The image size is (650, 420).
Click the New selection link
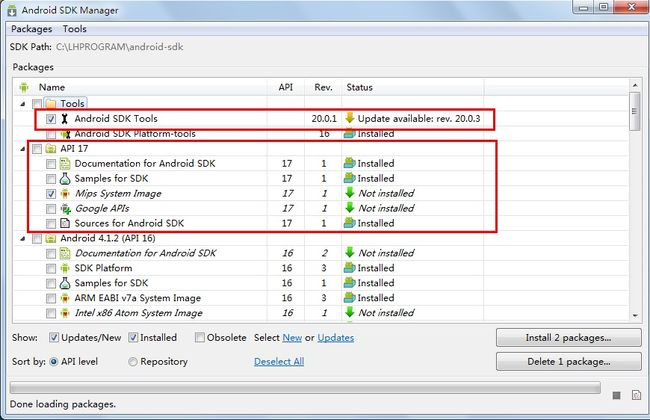(x=292, y=338)
